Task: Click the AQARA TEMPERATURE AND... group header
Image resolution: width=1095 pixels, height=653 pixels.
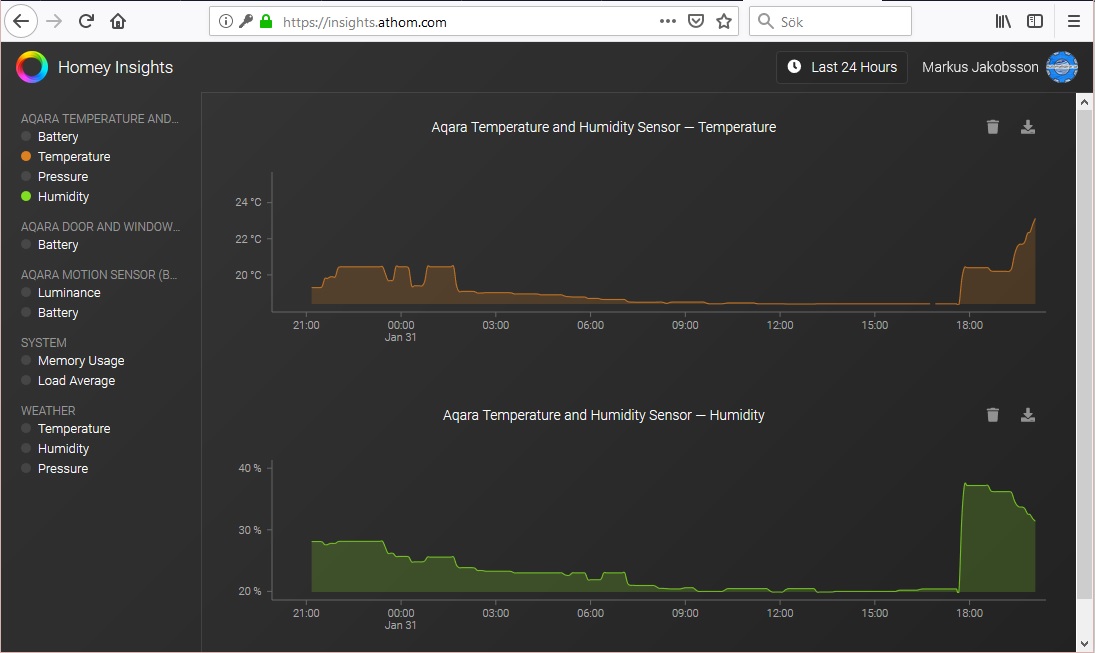Action: [100, 119]
